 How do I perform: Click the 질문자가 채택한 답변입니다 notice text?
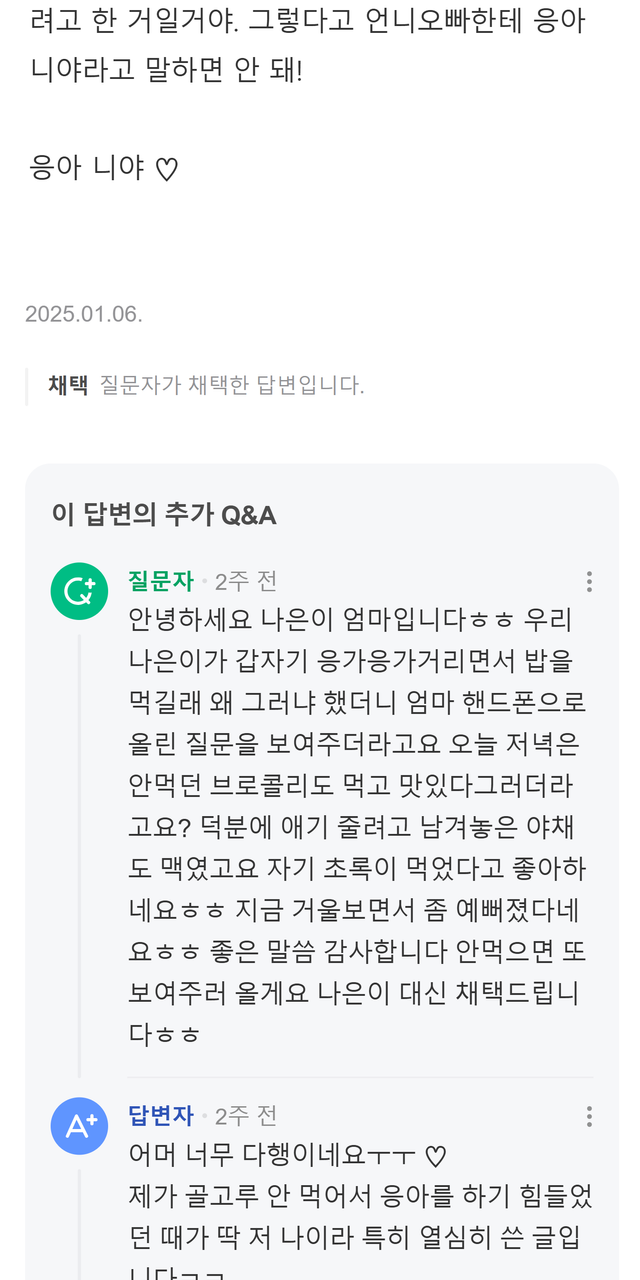(x=232, y=385)
